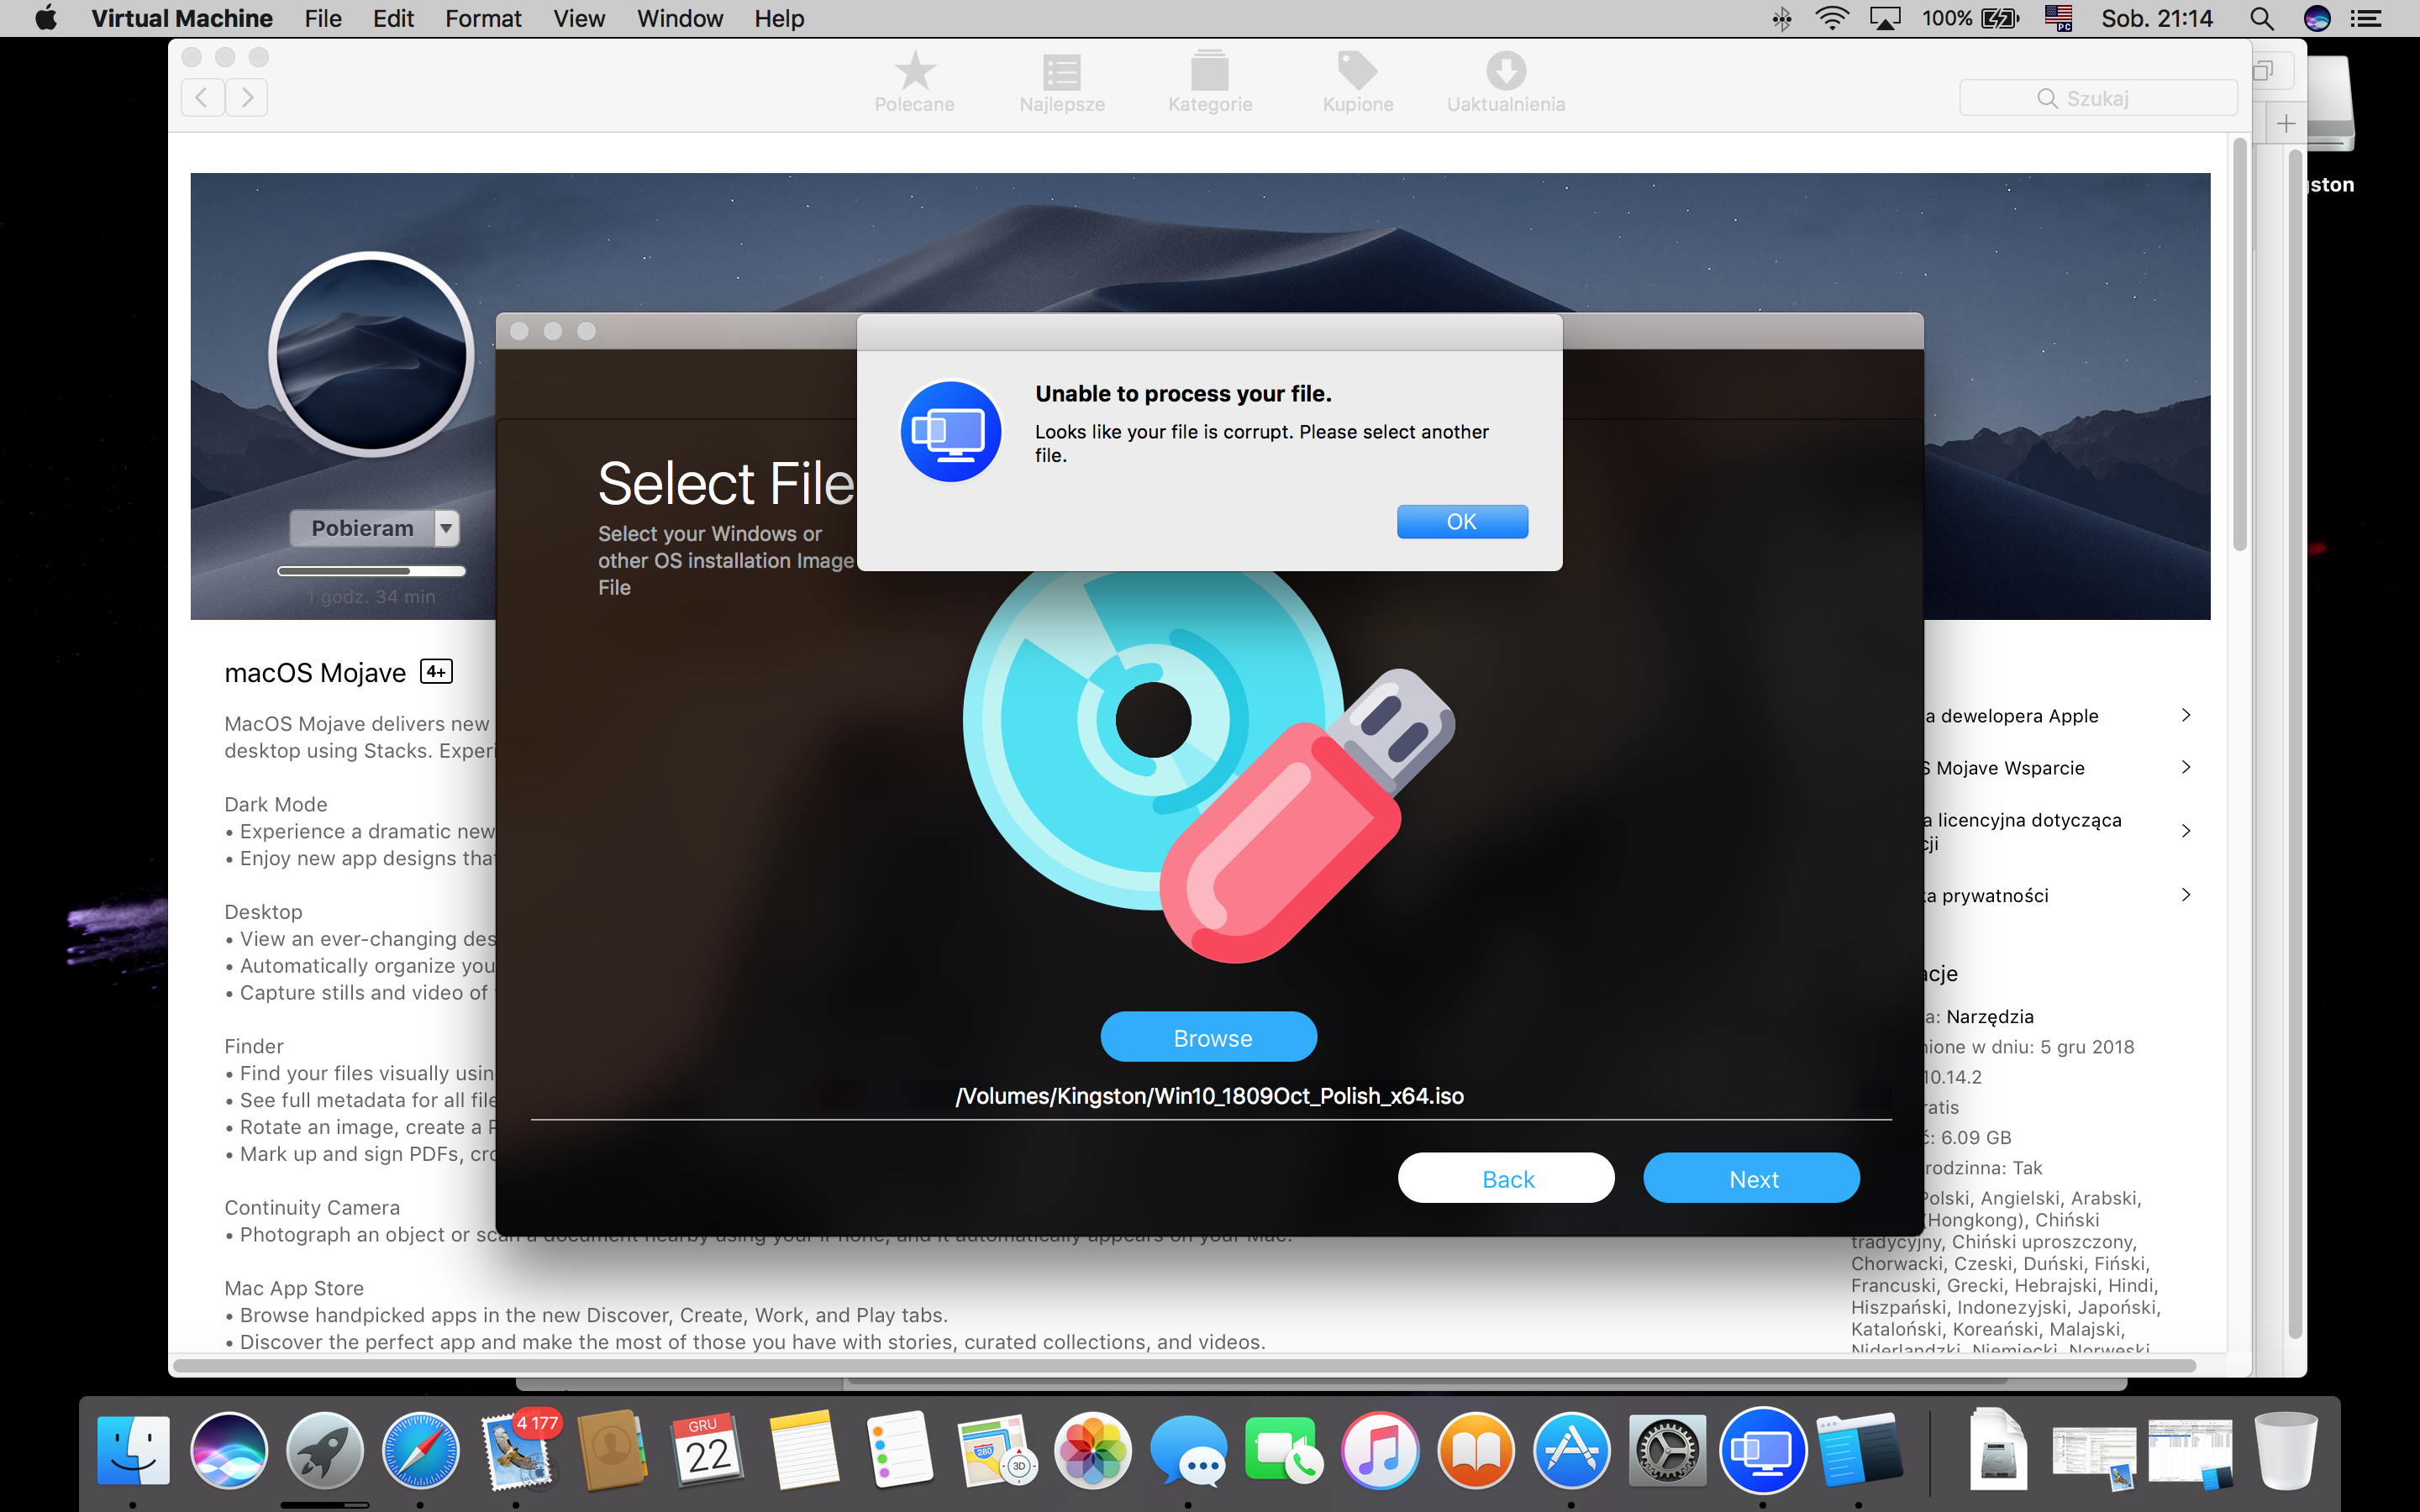Open the Edit menu
The image size is (2420, 1512).
(x=393, y=18)
